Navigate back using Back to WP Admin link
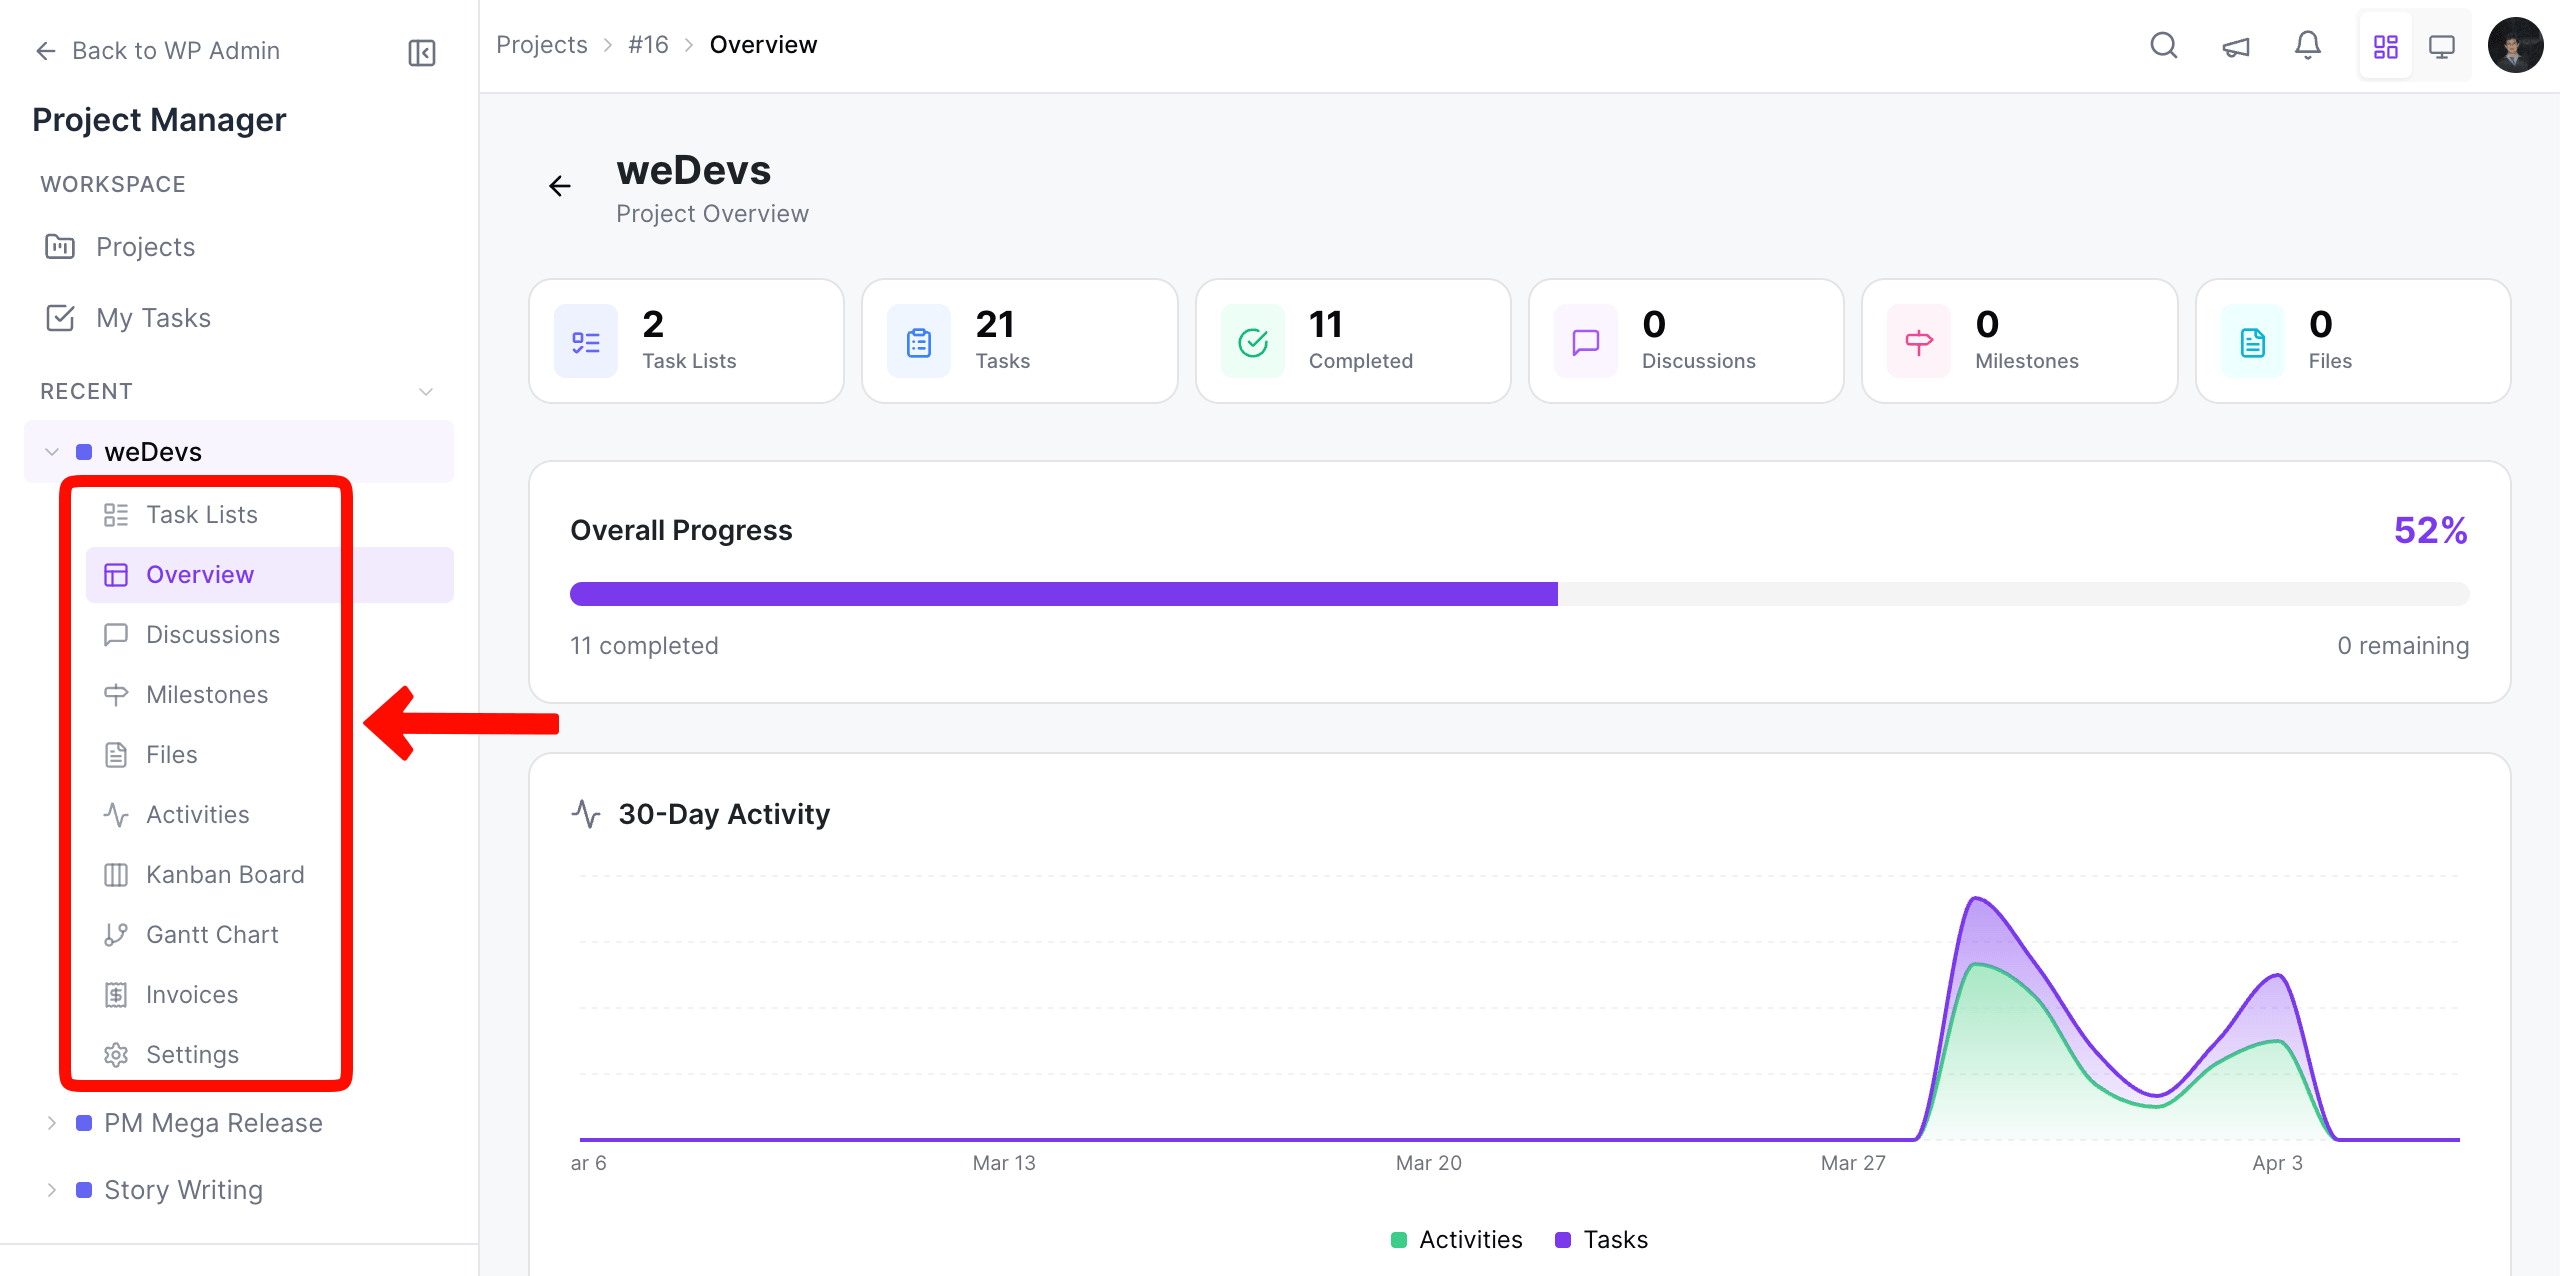 [x=156, y=50]
